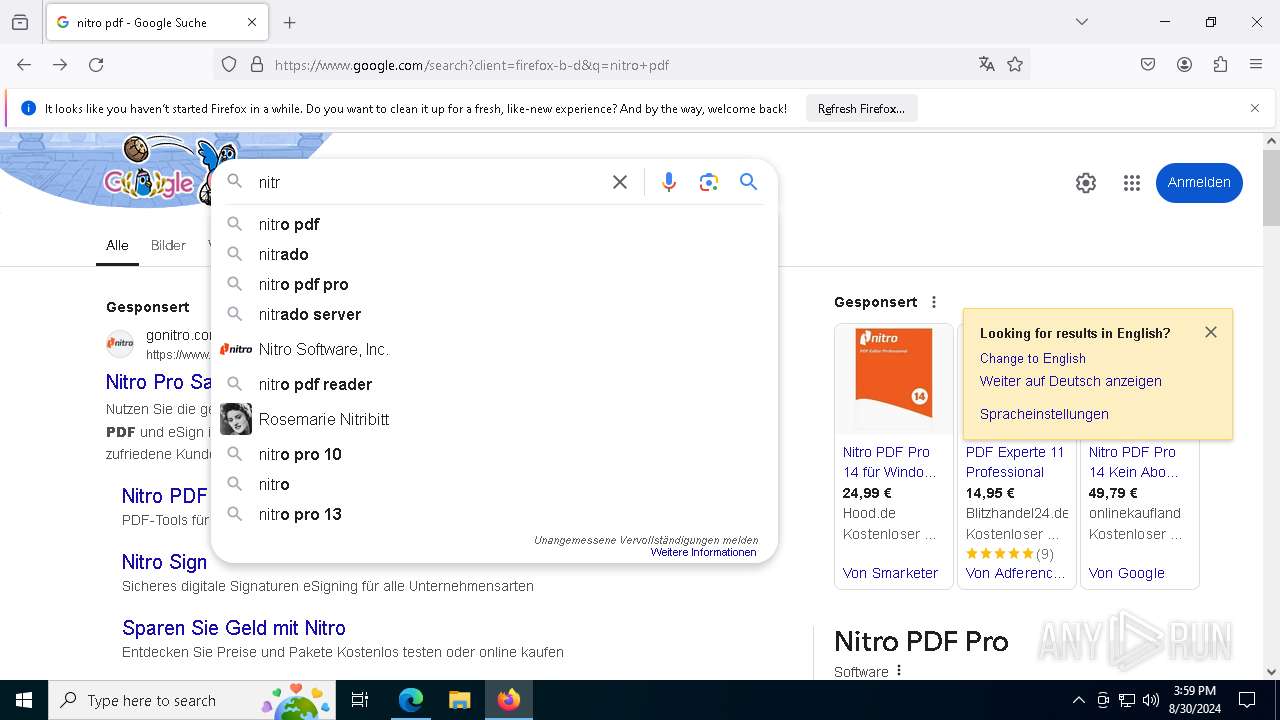This screenshot has height=720, width=1280.
Task: Select the 'nitro pdf pro' suggestion
Action: pos(494,284)
